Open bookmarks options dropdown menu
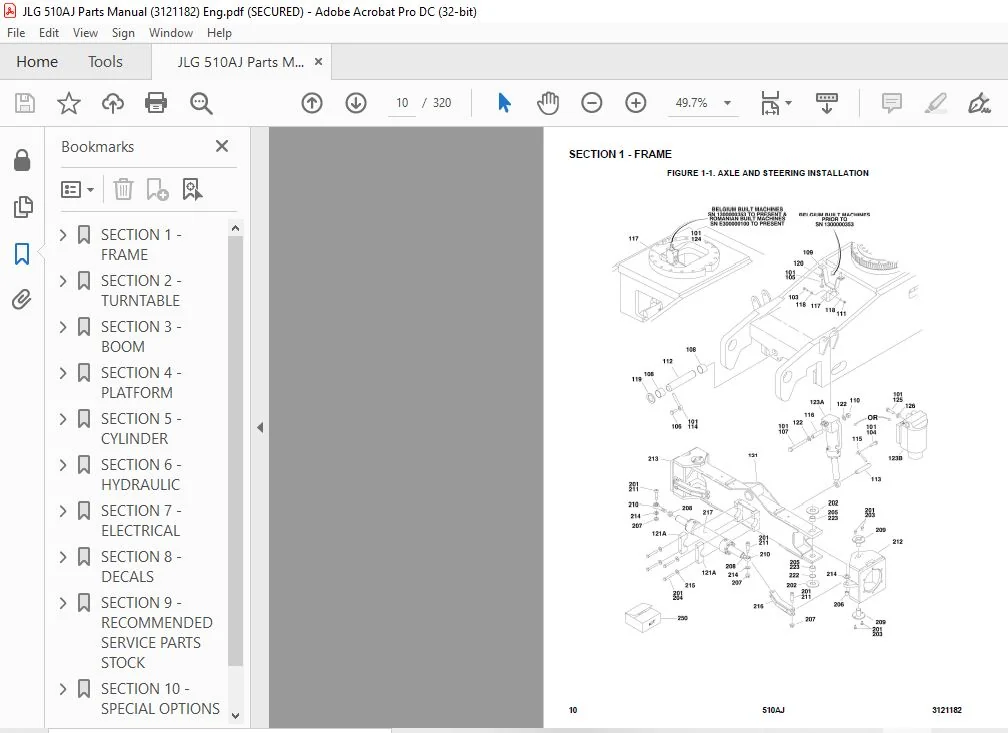This screenshot has height=733, width=1008. 77,189
